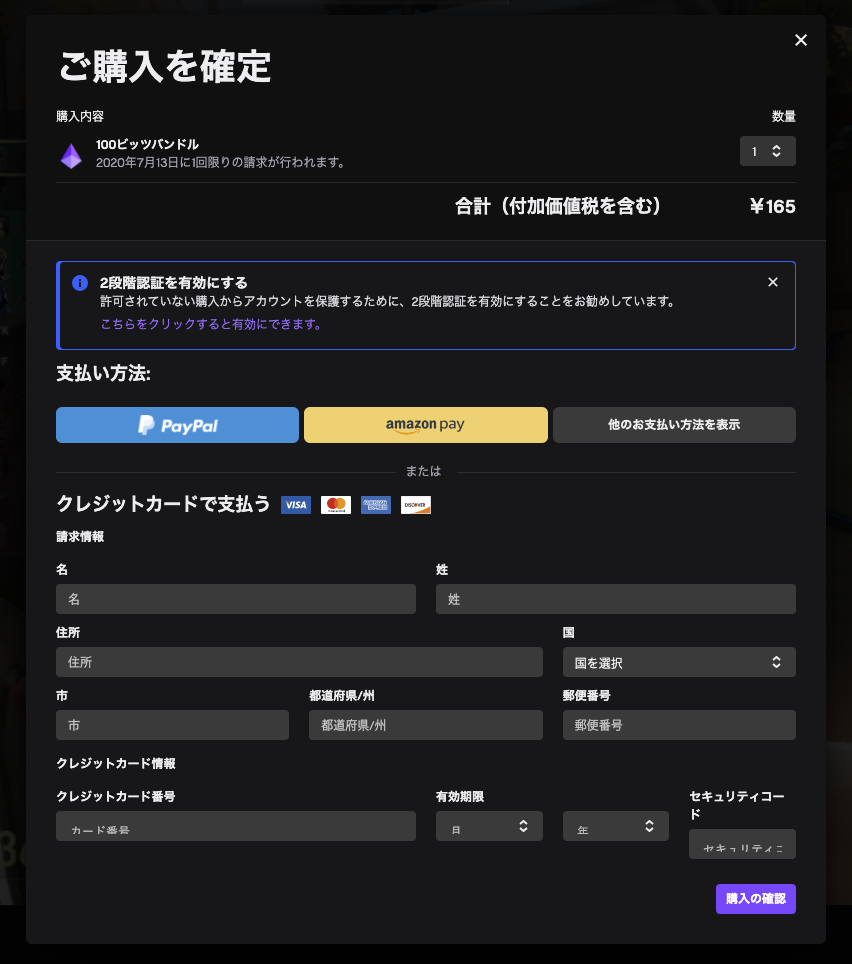Image resolution: width=852 pixels, height=964 pixels.
Task: Open the 国を選択 country dropdown
Action: point(679,661)
